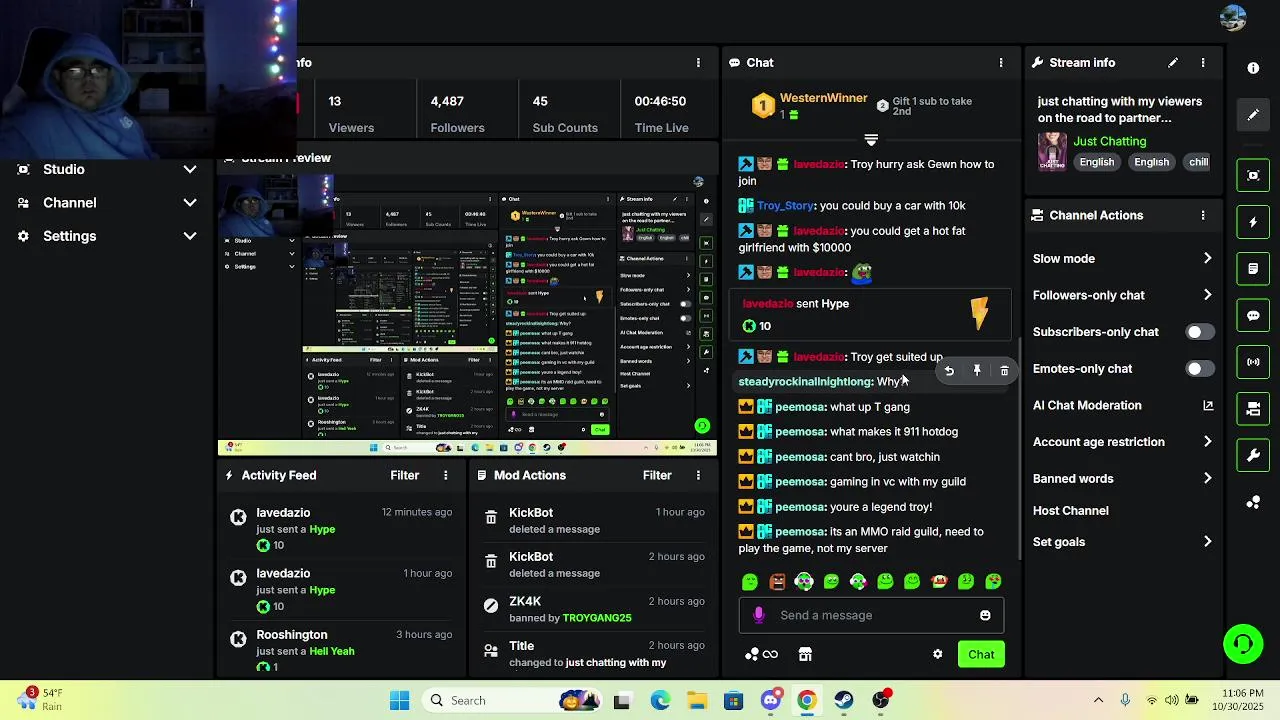
Task: Toggle Emotes-only chat switch
Action: [x=1199, y=369]
